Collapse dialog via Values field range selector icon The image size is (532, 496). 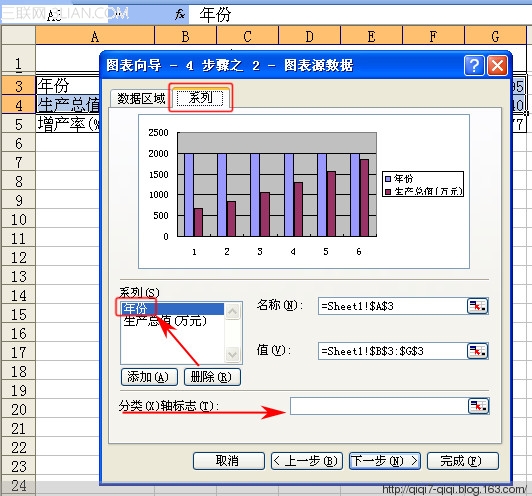point(477,351)
